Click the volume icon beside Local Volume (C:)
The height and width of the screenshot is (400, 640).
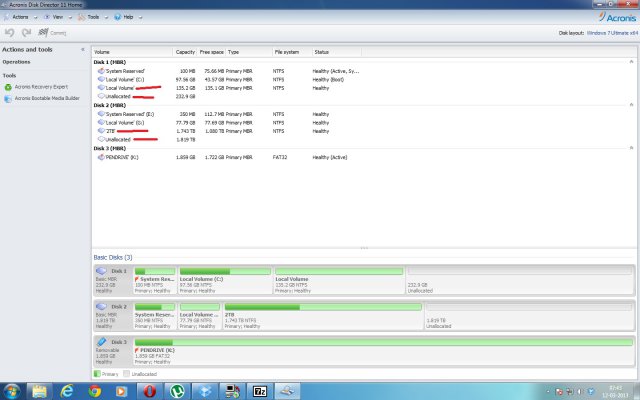click(101, 79)
